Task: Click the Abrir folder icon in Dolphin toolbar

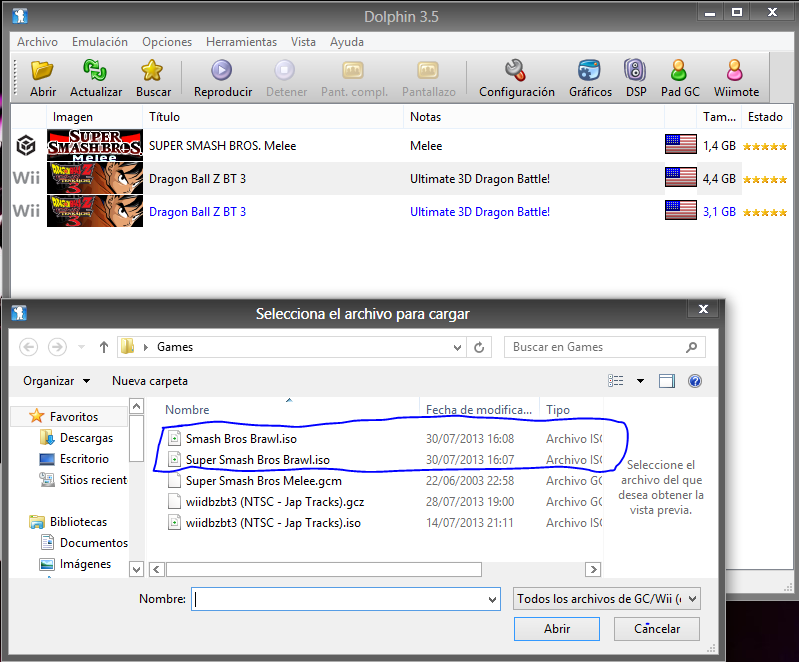Action: [x=42, y=70]
